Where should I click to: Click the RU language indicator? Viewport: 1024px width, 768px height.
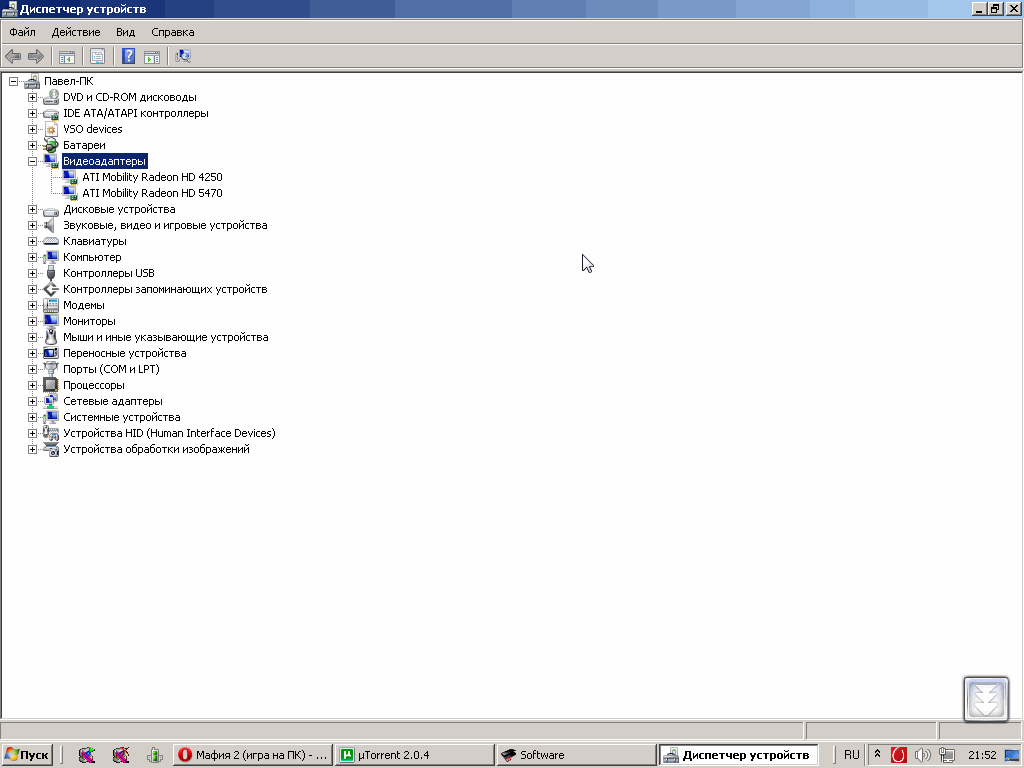(851, 755)
